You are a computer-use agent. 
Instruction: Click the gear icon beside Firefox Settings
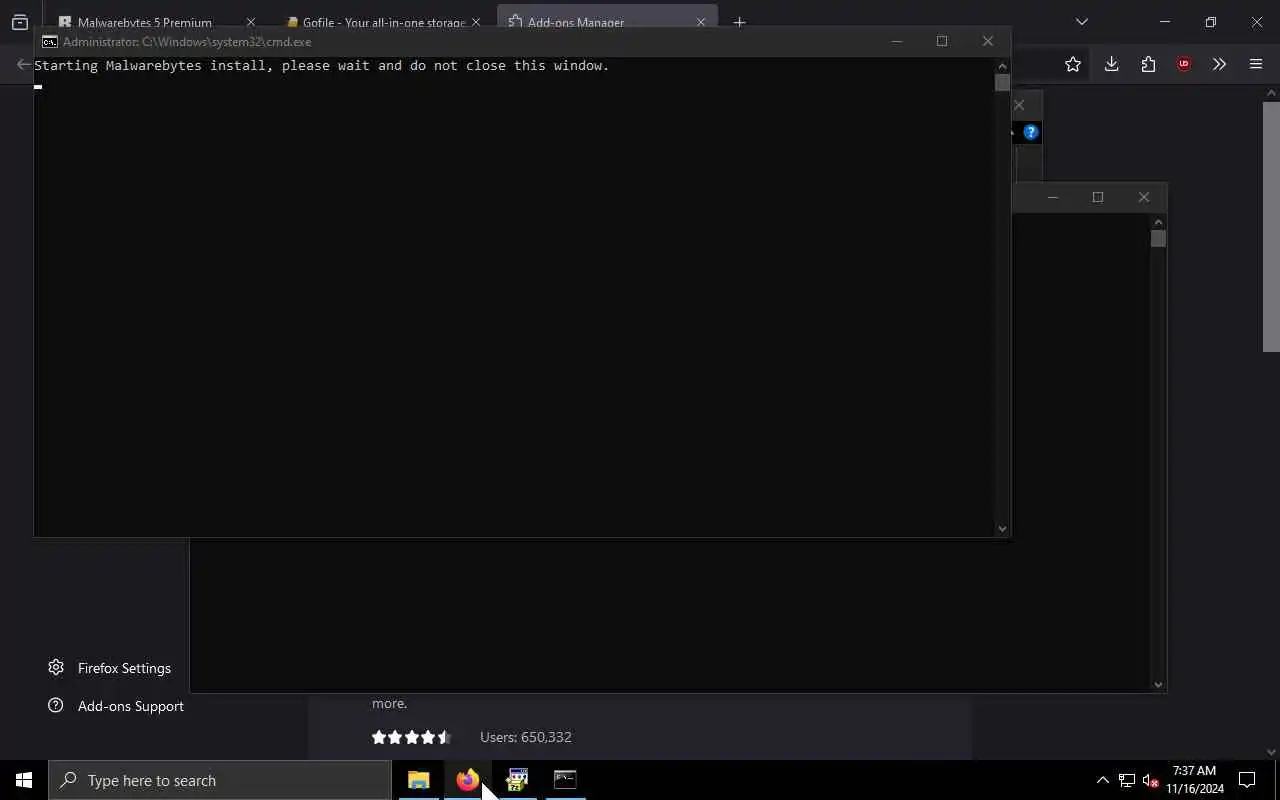click(x=56, y=667)
